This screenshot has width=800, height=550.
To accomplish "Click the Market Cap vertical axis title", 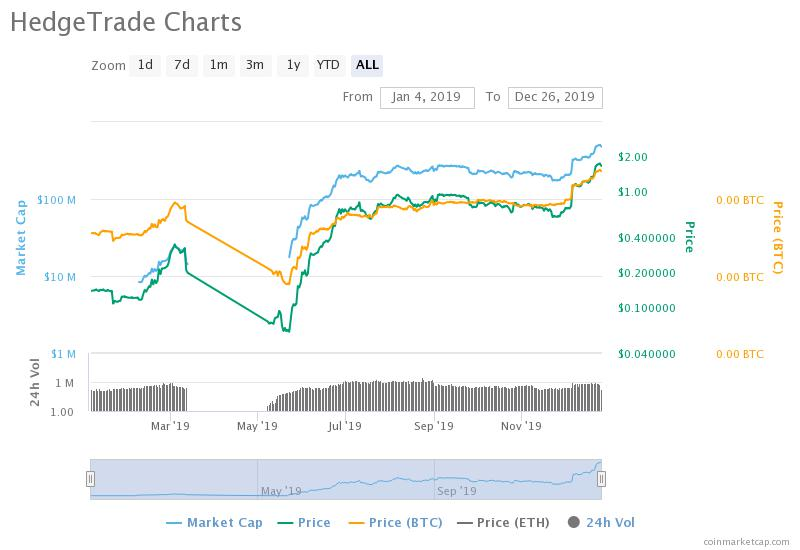I will click(x=21, y=238).
